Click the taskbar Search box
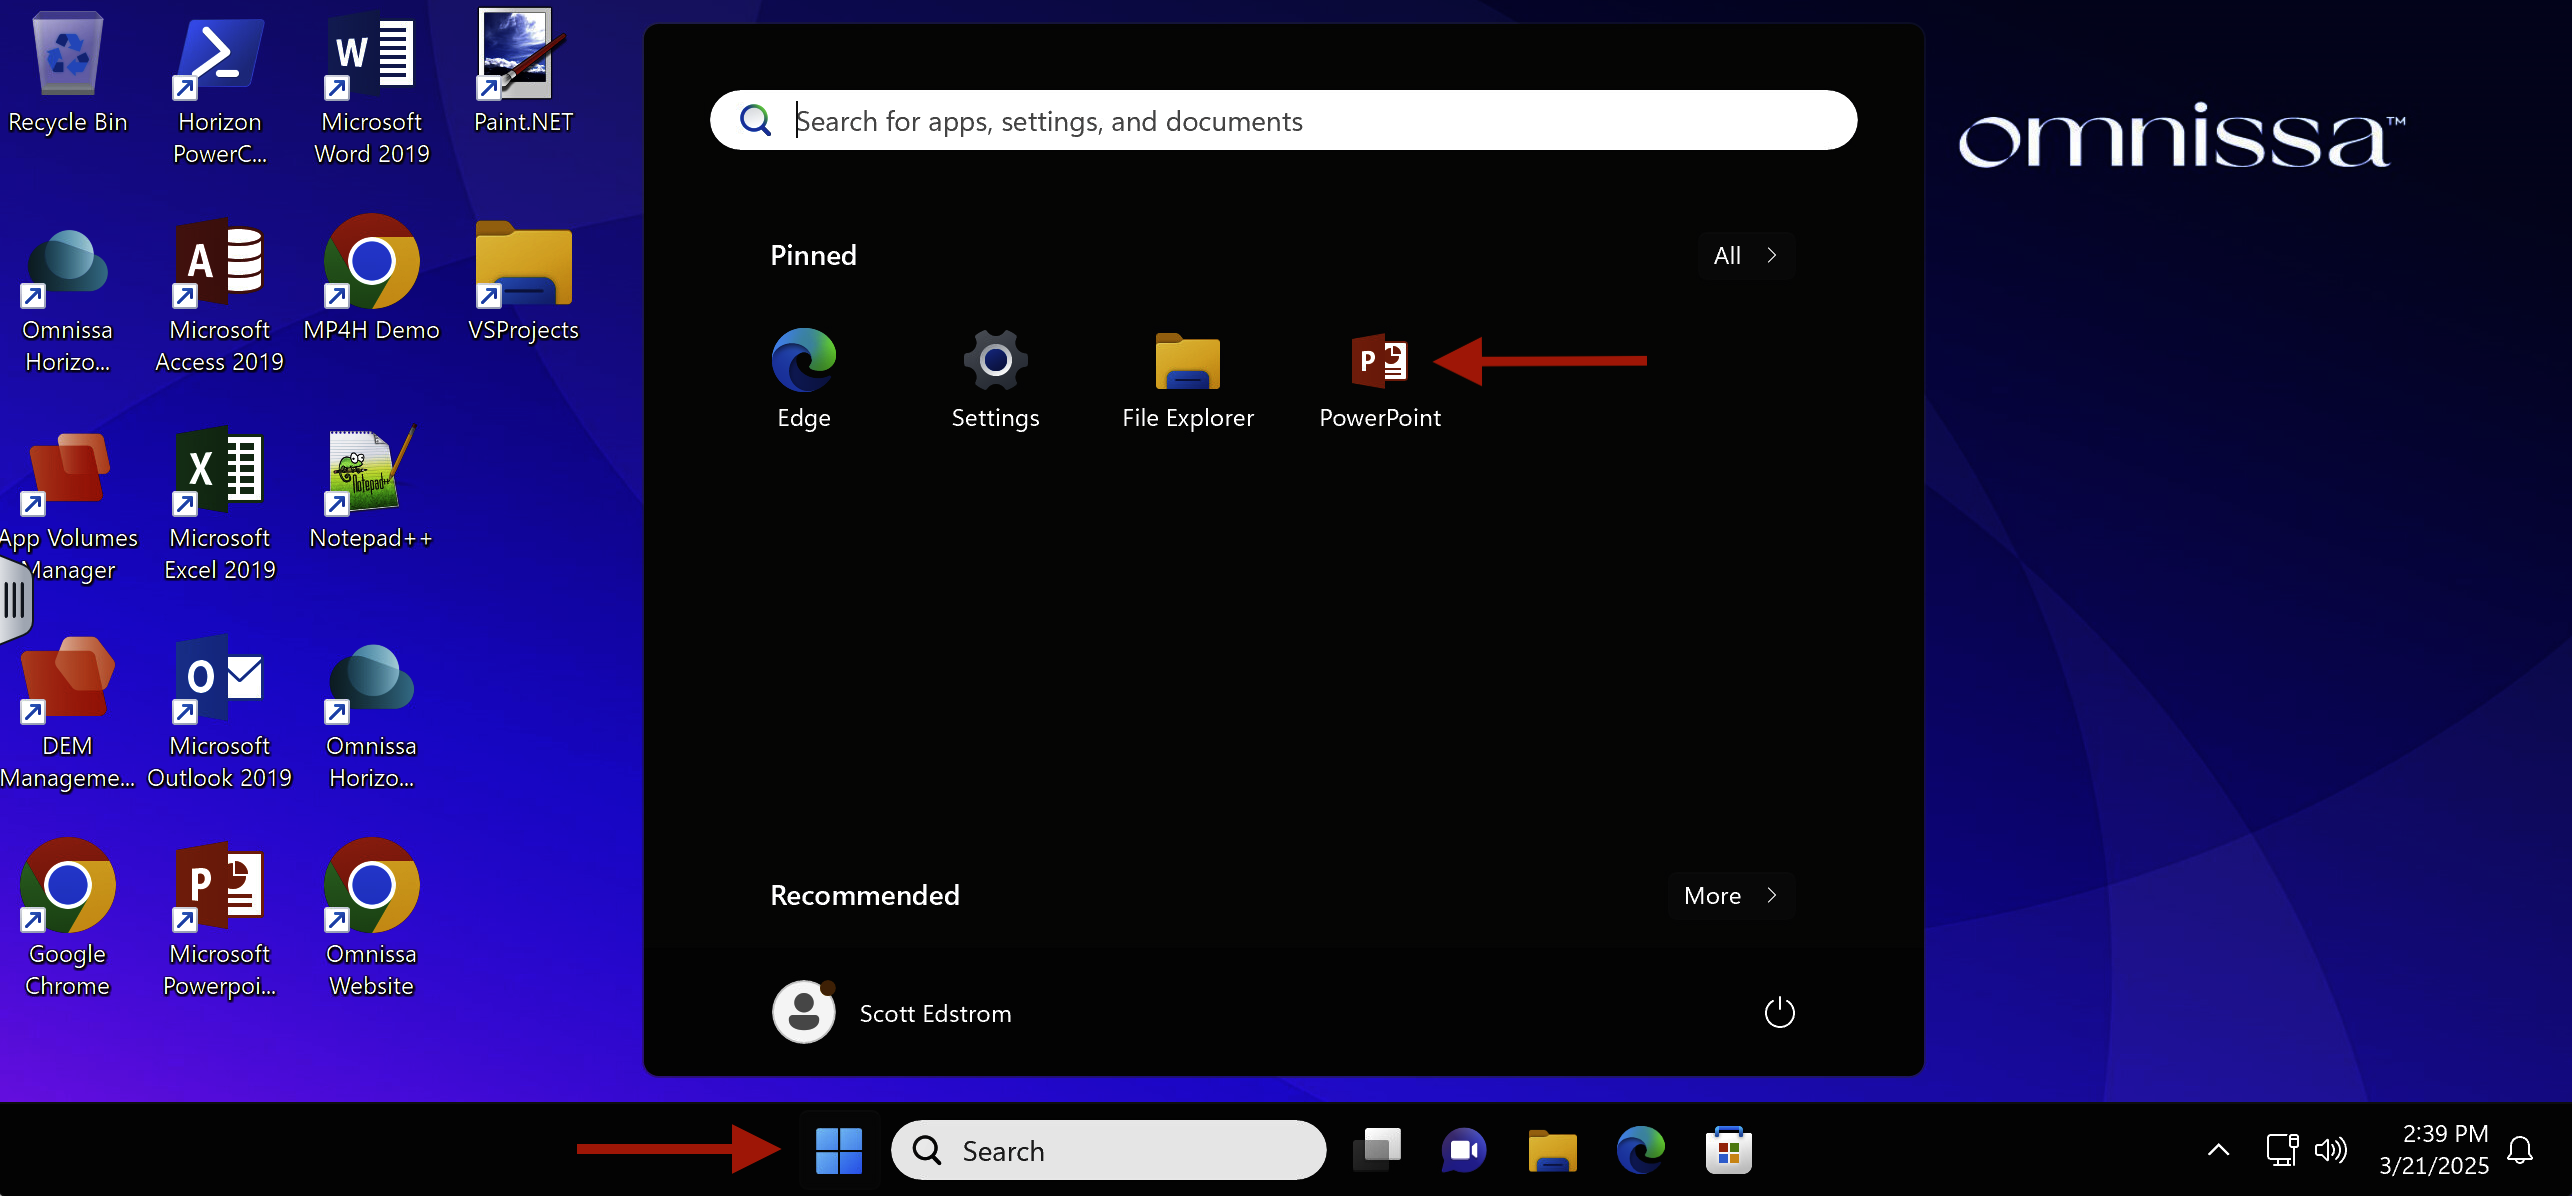2572x1196 pixels. (1108, 1150)
